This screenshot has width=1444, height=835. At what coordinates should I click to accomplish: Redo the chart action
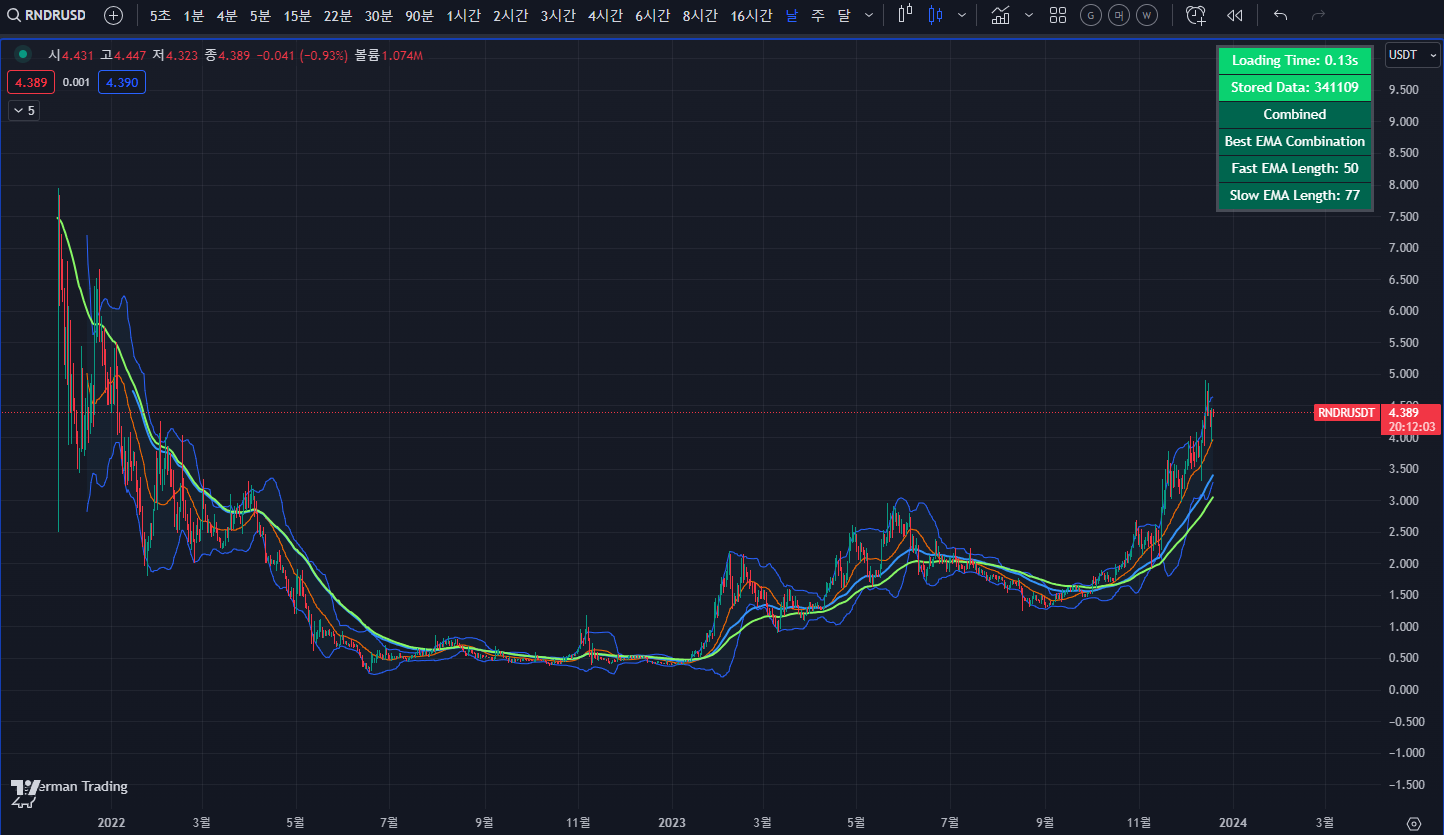tap(1318, 15)
